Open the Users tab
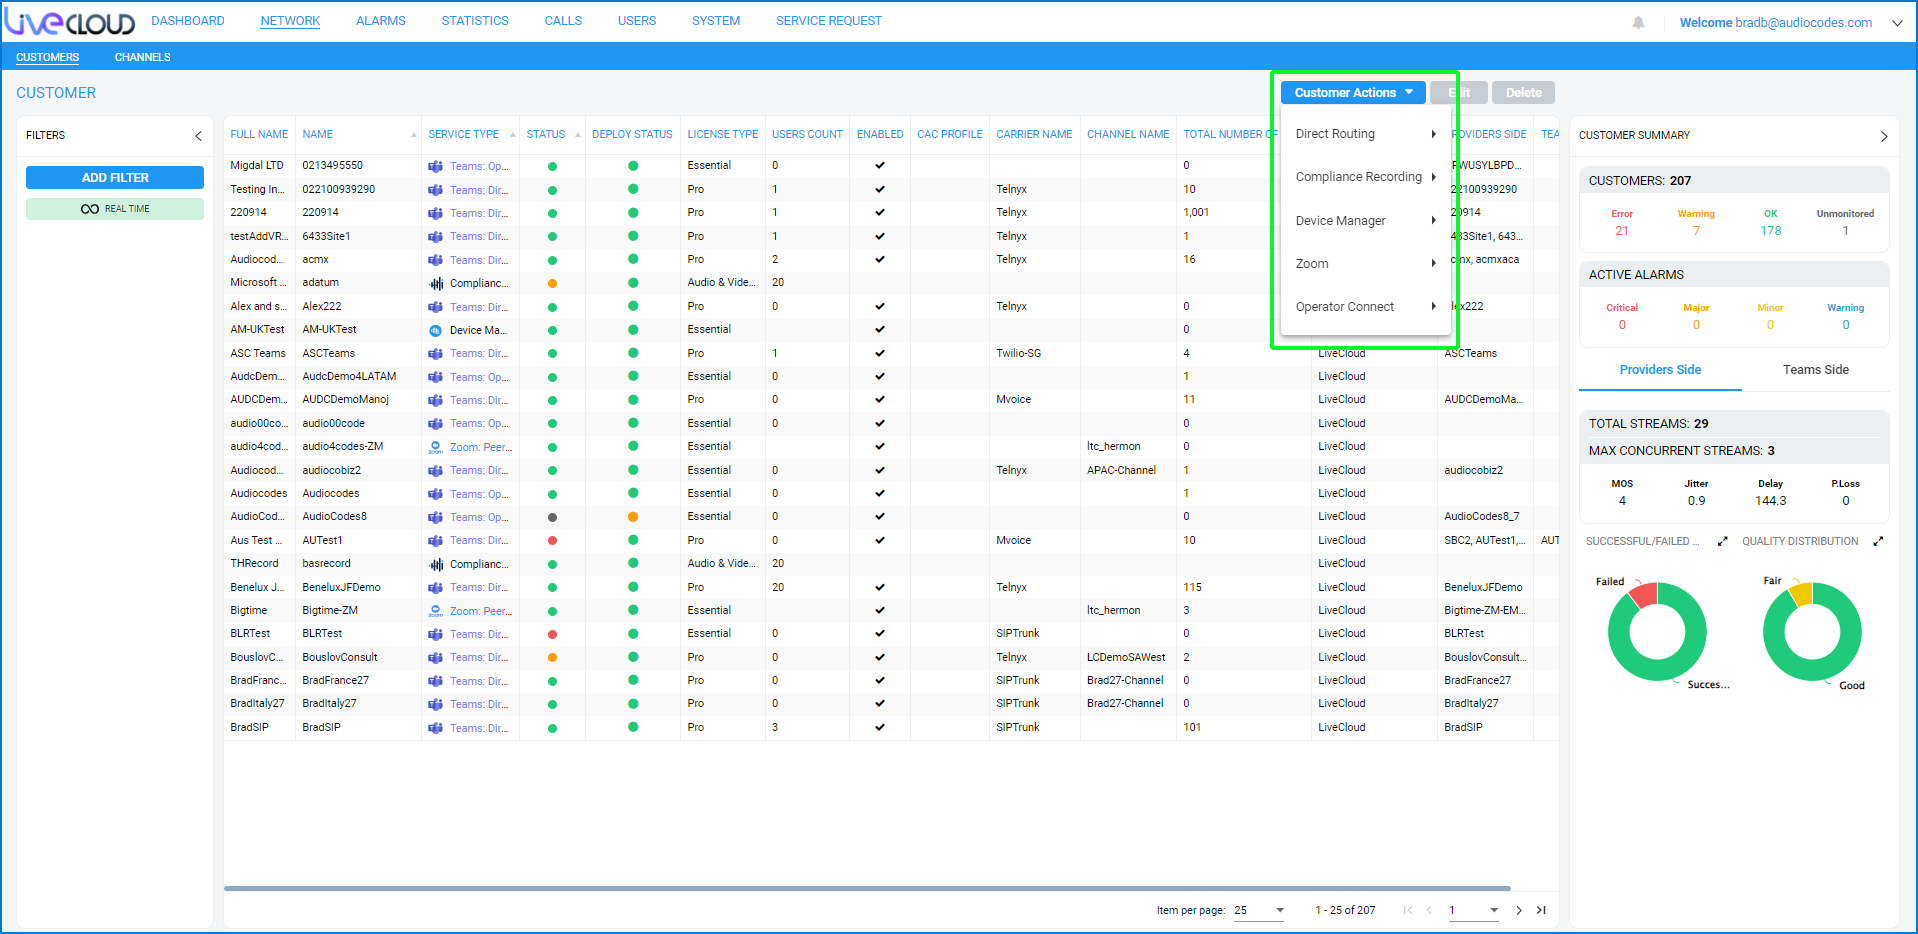This screenshot has height=934, width=1918. (637, 21)
